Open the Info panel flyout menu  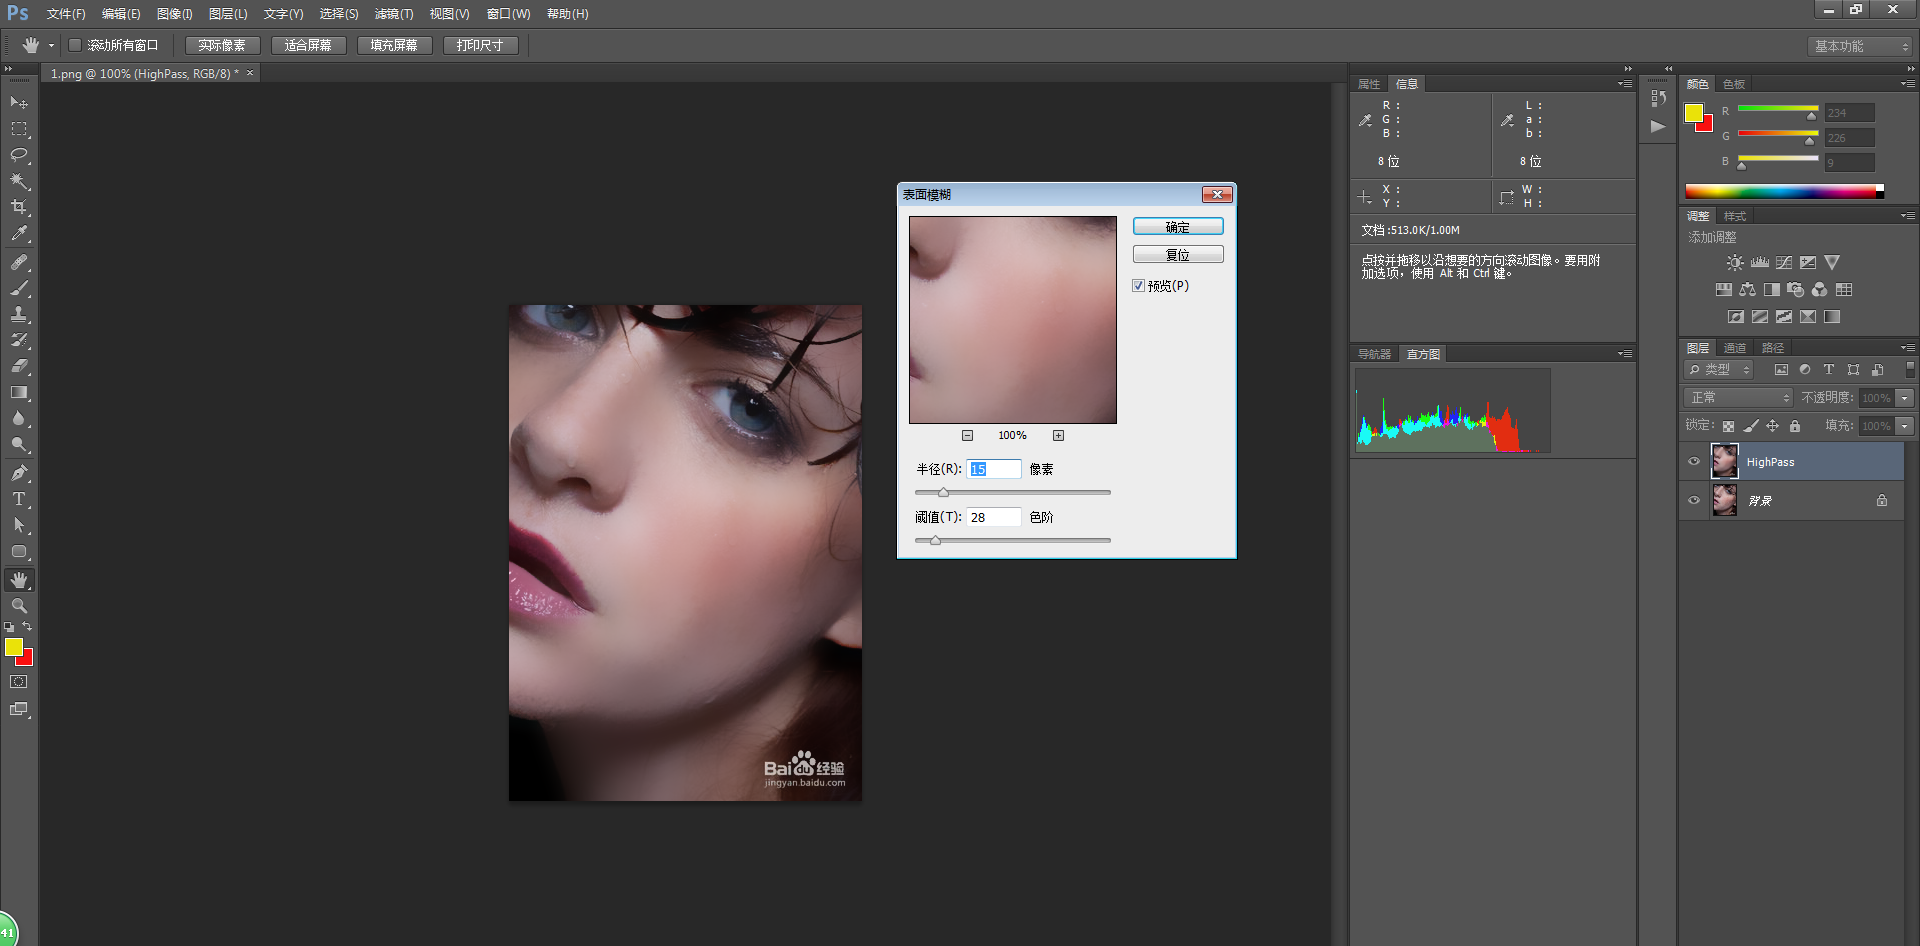1625,84
